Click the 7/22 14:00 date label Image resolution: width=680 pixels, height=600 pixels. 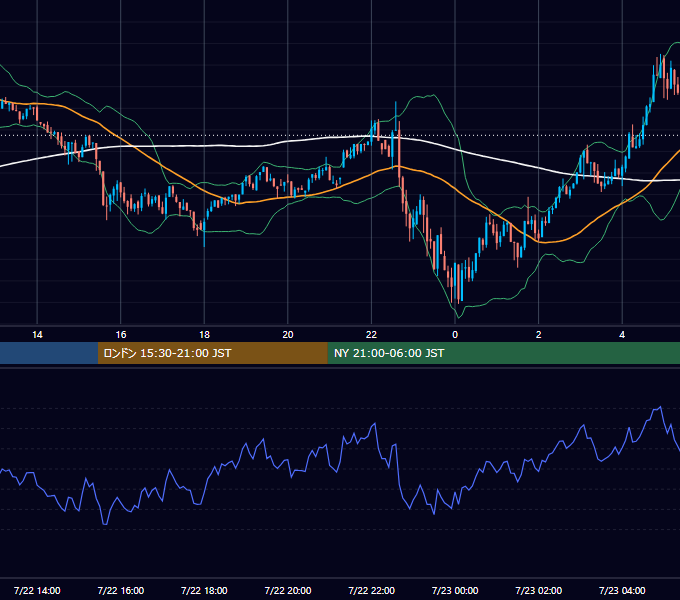coord(37,590)
